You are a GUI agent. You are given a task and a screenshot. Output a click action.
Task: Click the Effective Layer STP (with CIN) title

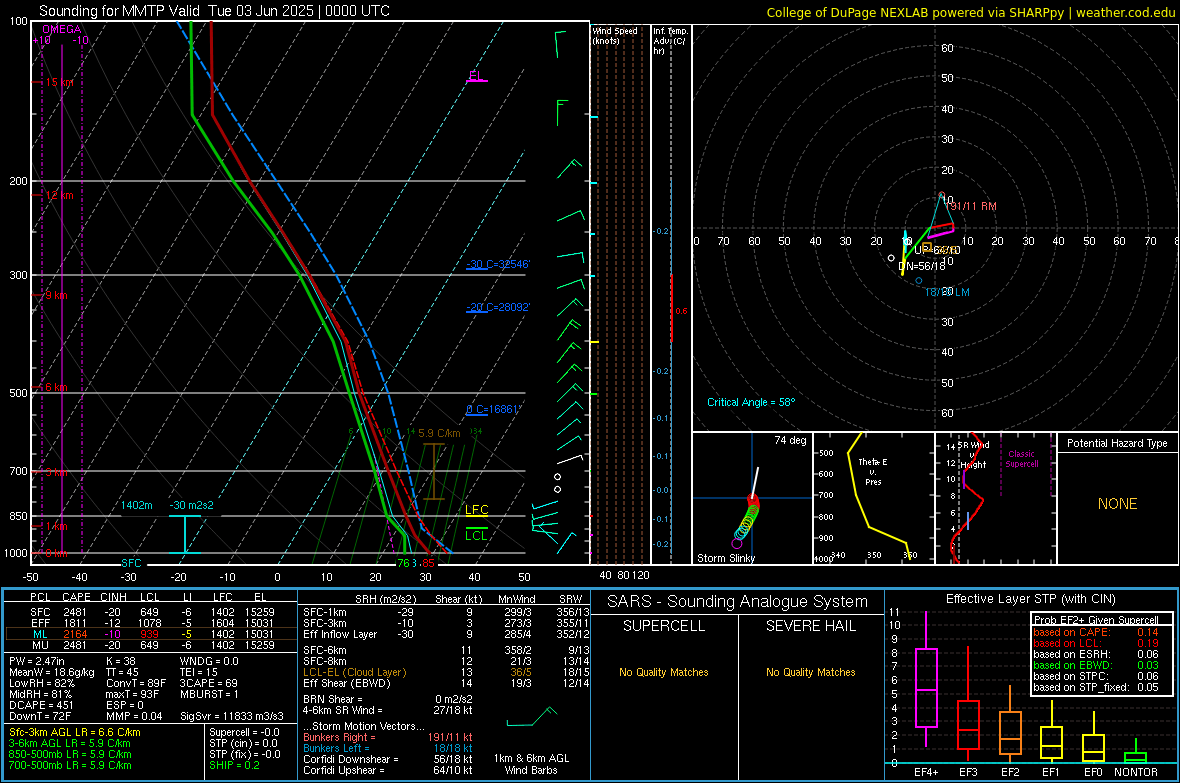tap(1030, 599)
